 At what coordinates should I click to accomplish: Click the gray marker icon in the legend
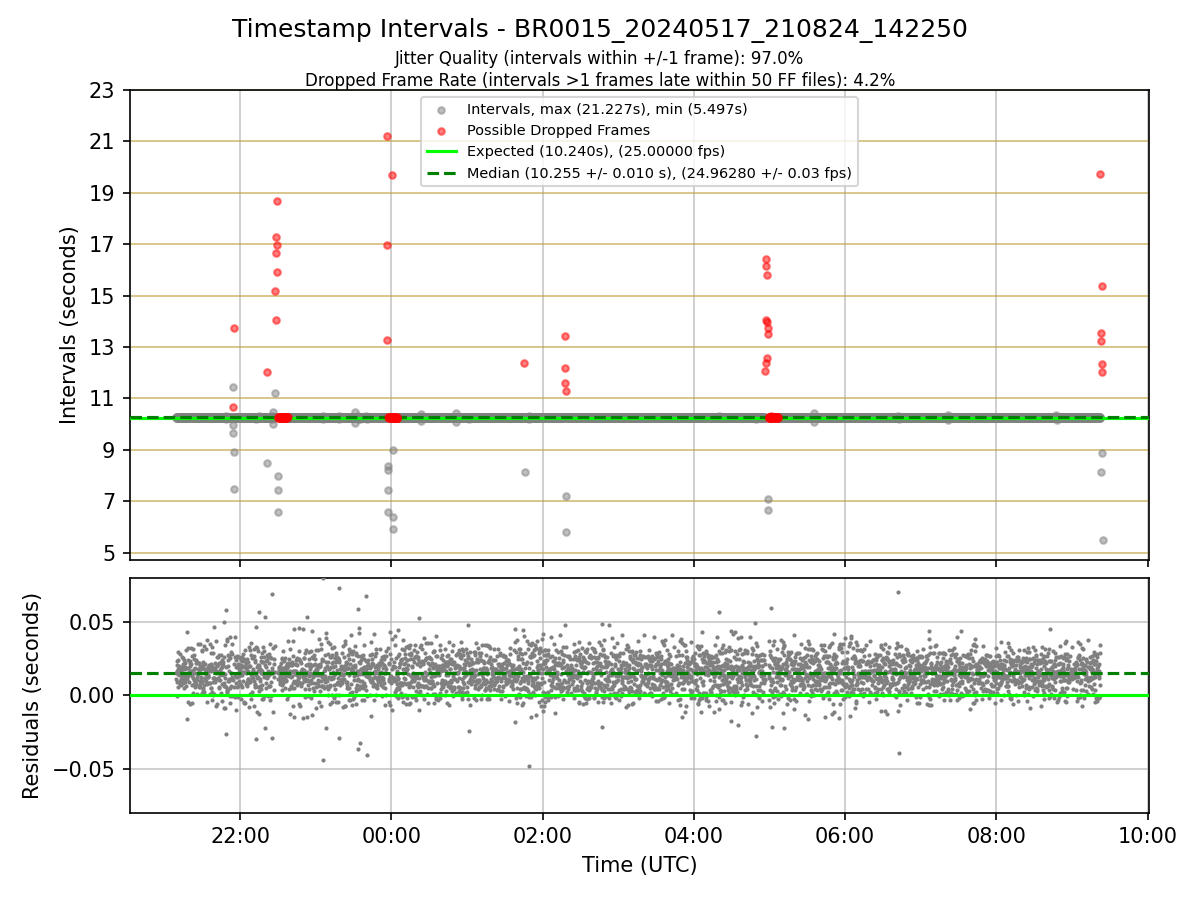pos(441,110)
